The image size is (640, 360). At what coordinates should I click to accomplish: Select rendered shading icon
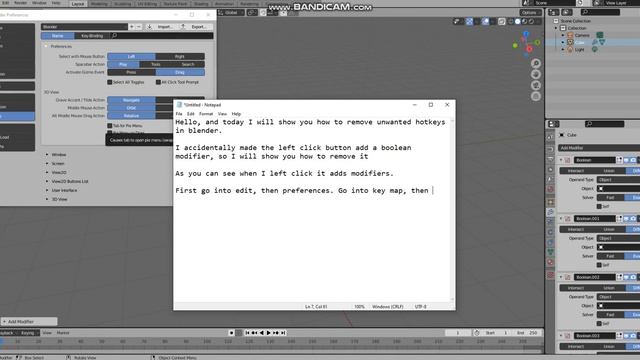pyautogui.click(x=531, y=22)
